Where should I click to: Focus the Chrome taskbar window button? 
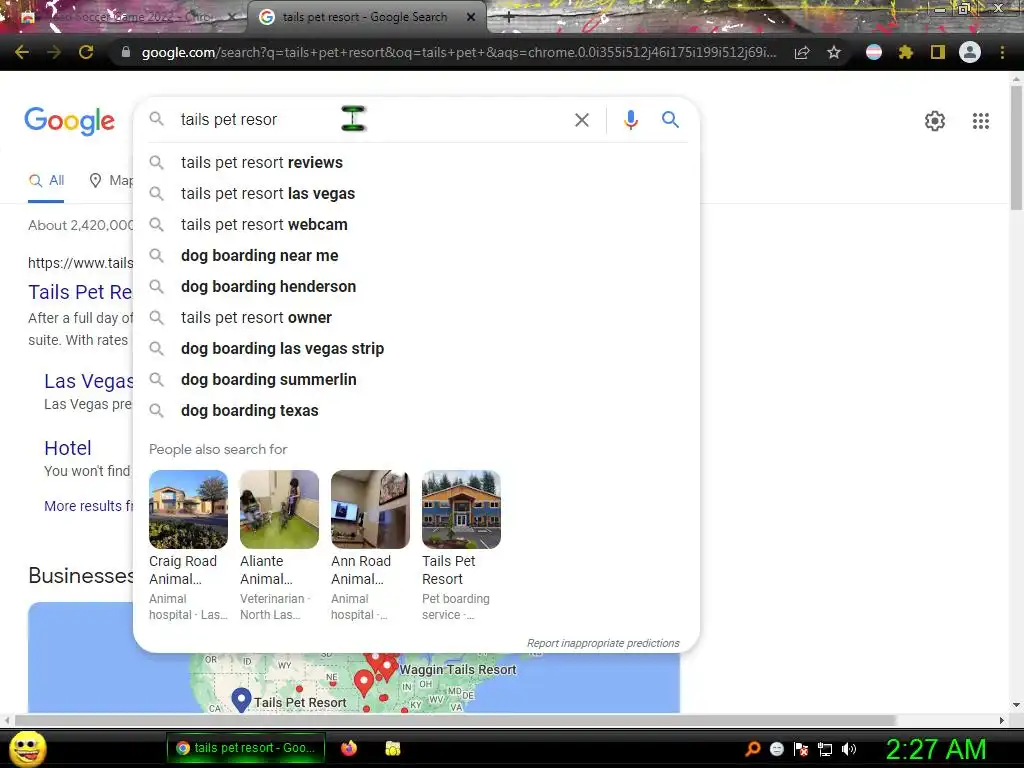click(246, 748)
